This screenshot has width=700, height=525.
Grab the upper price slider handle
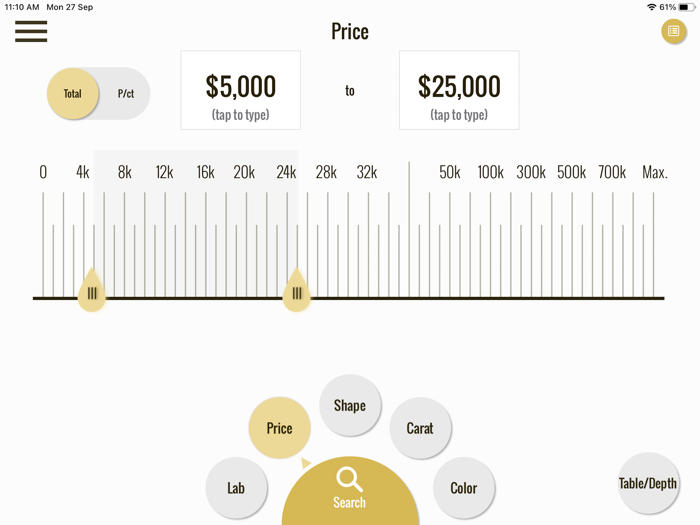[297, 292]
